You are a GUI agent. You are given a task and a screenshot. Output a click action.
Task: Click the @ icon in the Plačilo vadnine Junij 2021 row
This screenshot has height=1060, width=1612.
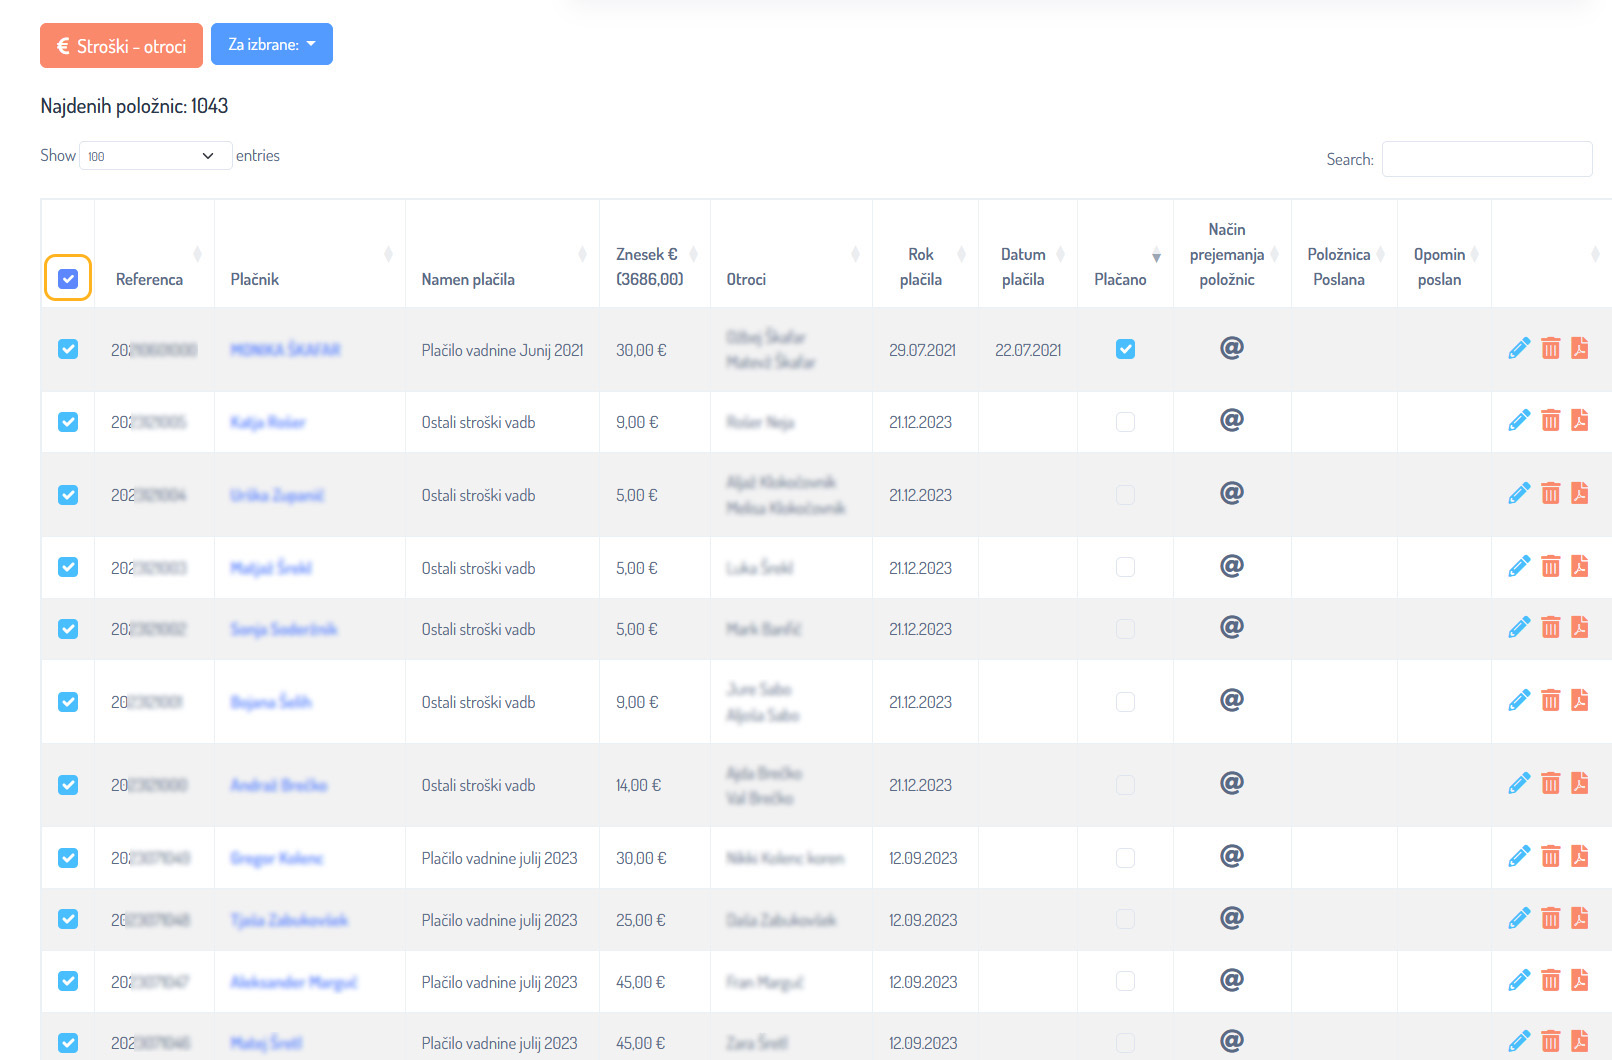[x=1231, y=348]
